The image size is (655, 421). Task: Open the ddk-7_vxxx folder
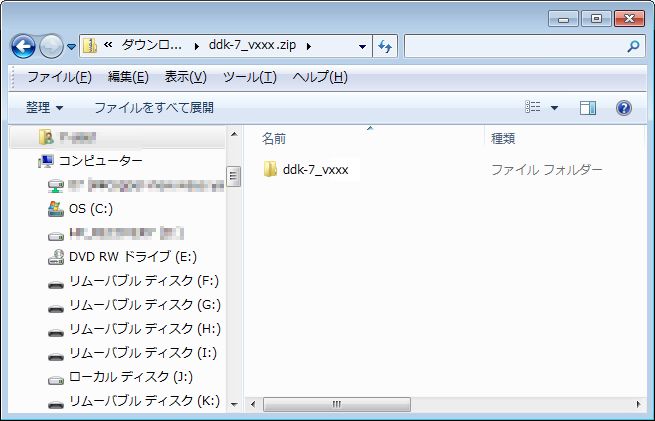click(315, 170)
